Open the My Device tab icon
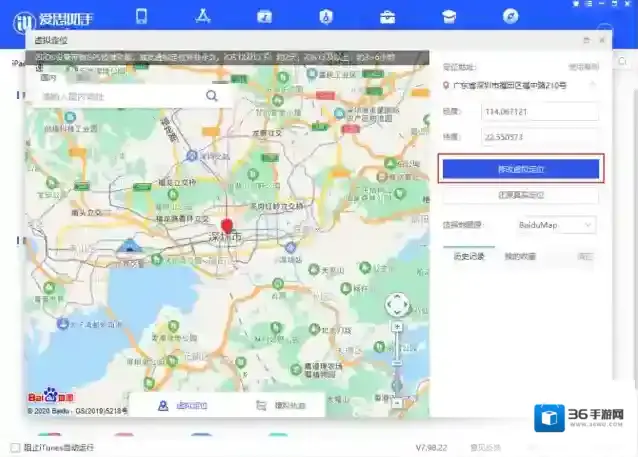Viewport: 638px width, 457px height. coord(141,16)
